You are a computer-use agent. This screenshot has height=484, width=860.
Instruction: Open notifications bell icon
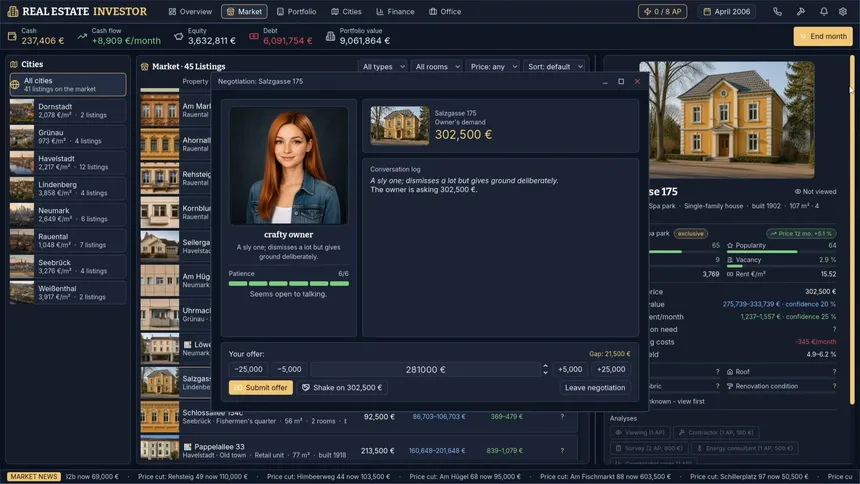[x=824, y=12]
